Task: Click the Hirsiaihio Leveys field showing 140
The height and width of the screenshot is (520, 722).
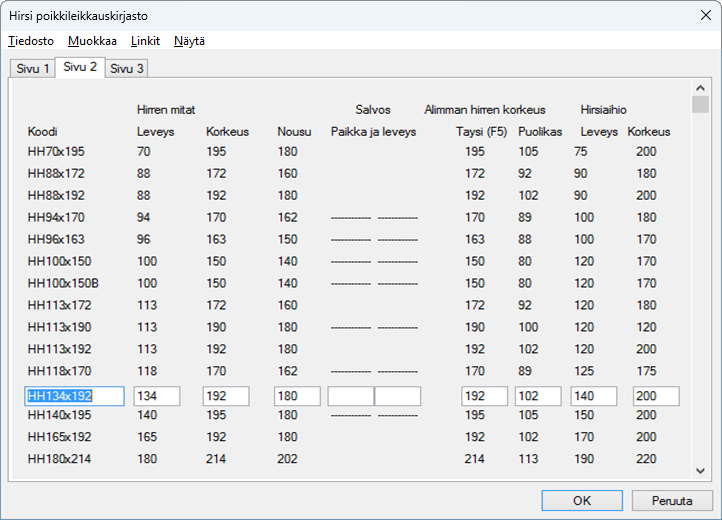Action: [593, 396]
